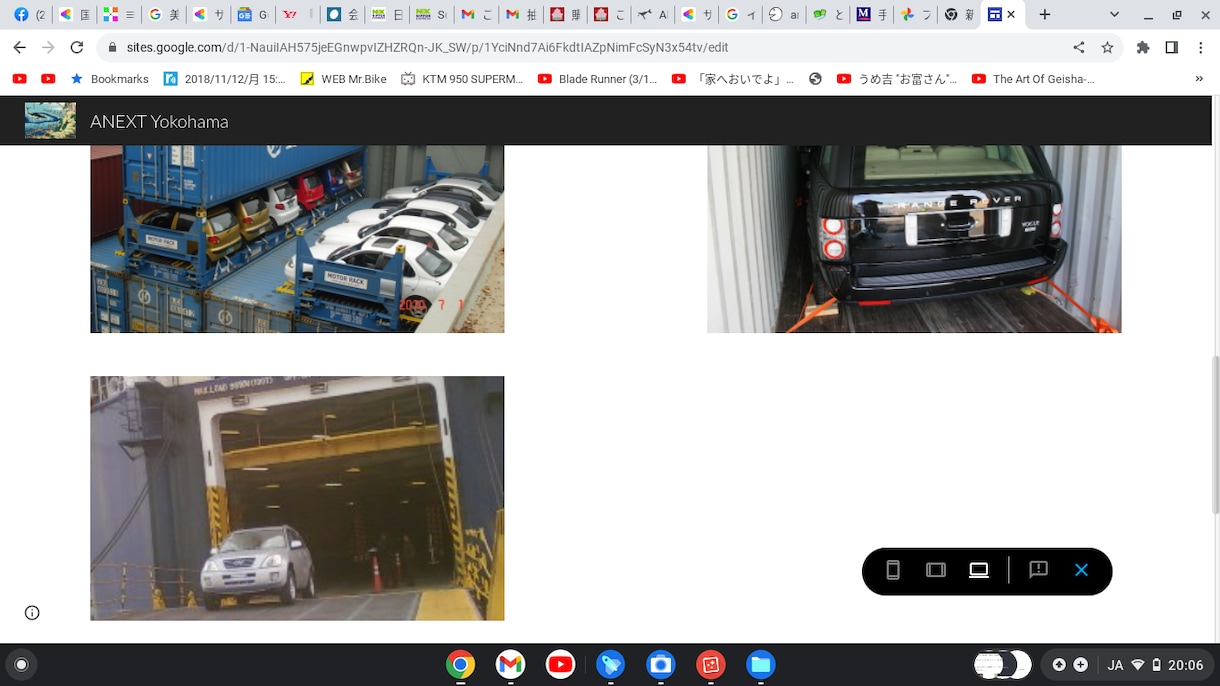Open the site info icon at page bottom-left
Viewport: 1220px width, 686px height.
32,613
